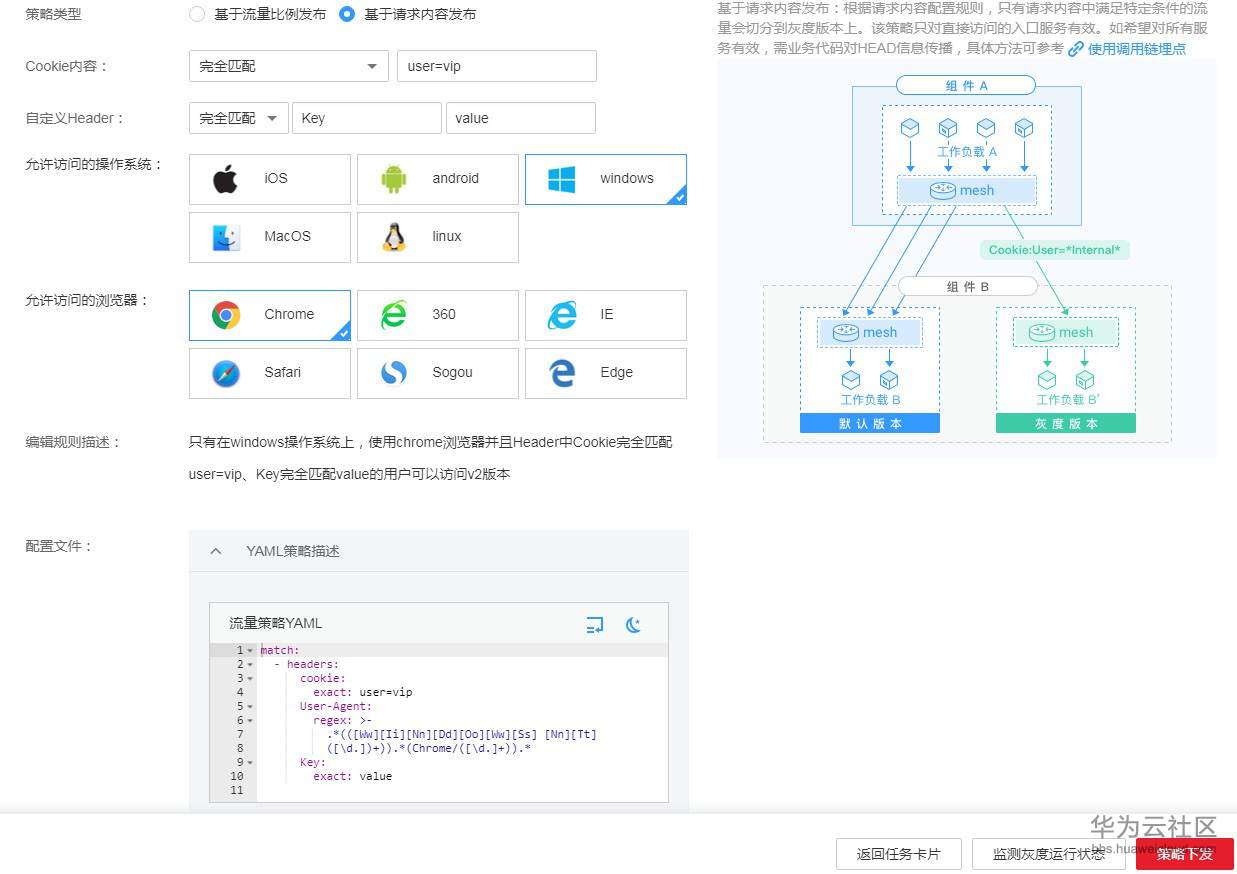Fold YAML line 2 headers block
The height and width of the screenshot is (874, 1237).
(250, 665)
